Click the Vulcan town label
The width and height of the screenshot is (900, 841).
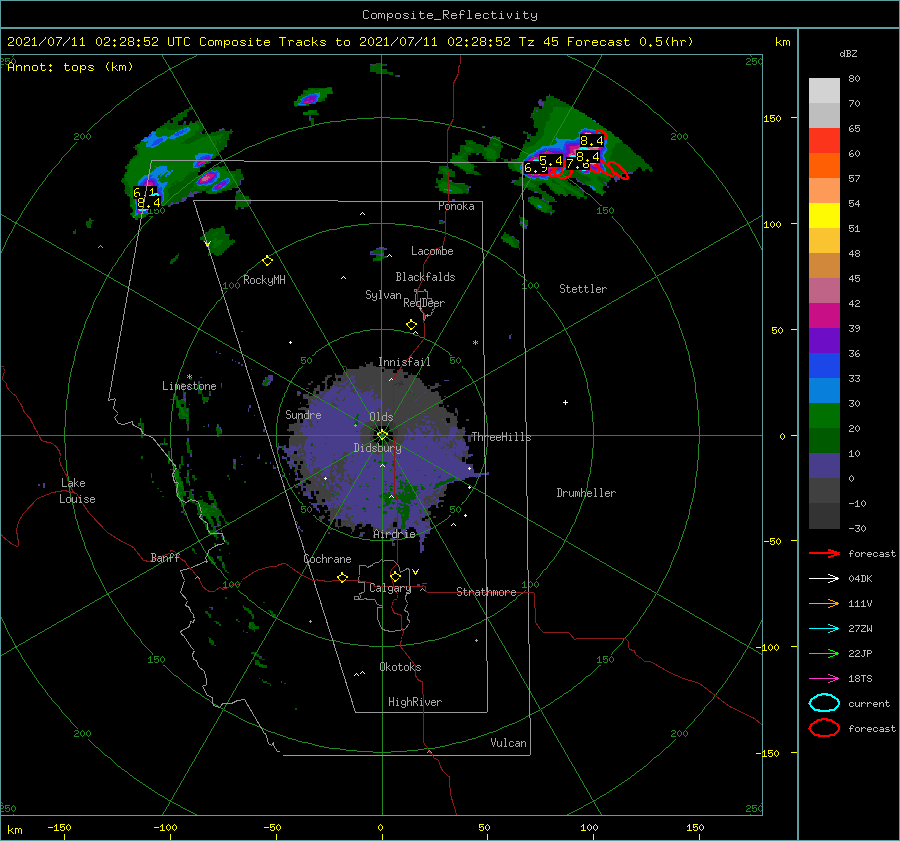coord(508,743)
